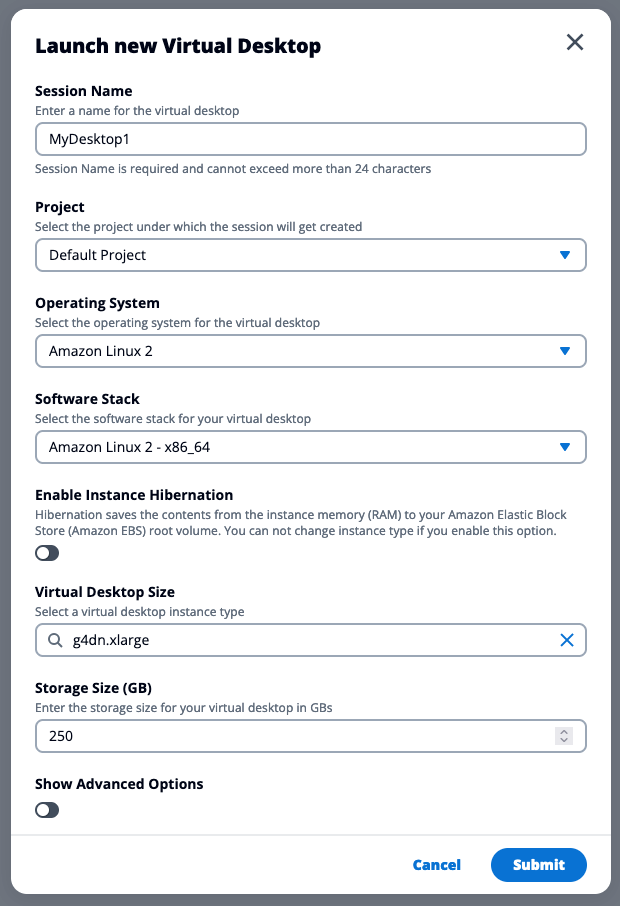The image size is (620, 906).
Task: Enable the Instance Hibernation toggle
Action: click(47, 553)
